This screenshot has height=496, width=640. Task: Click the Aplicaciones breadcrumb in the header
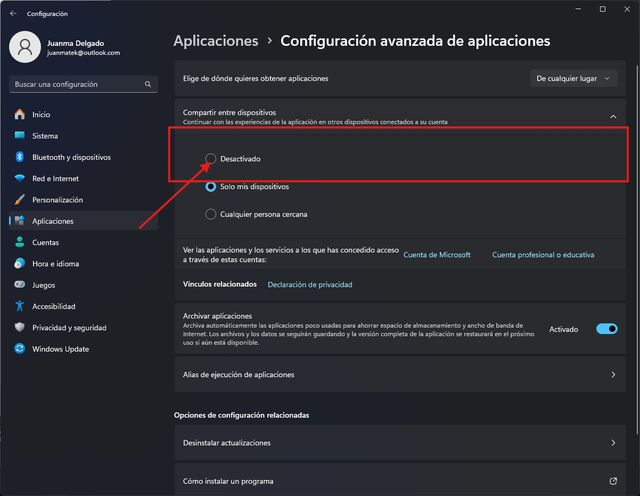click(216, 41)
